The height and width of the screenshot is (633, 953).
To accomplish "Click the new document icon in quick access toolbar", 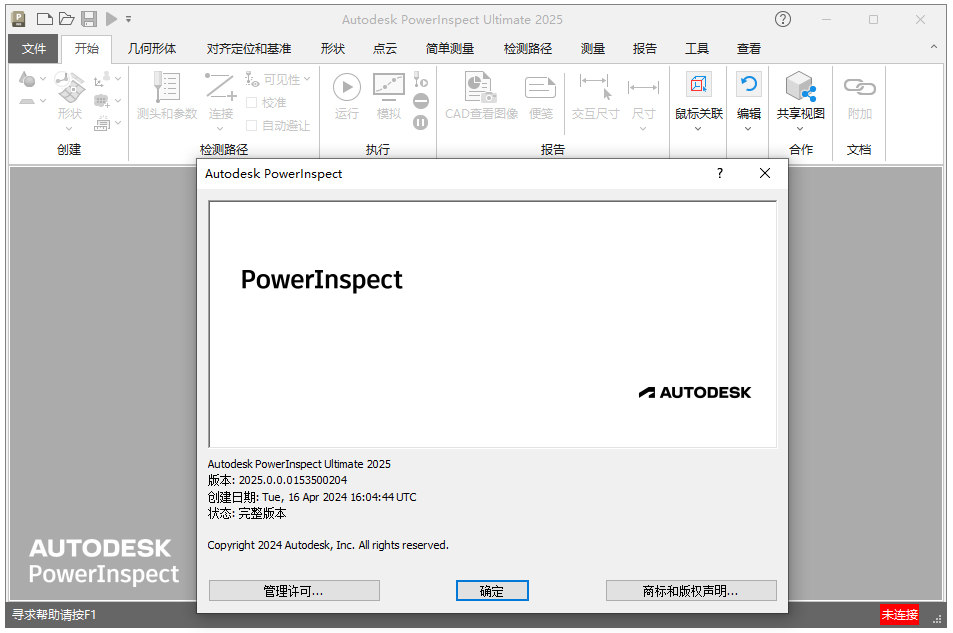I will 44,19.
